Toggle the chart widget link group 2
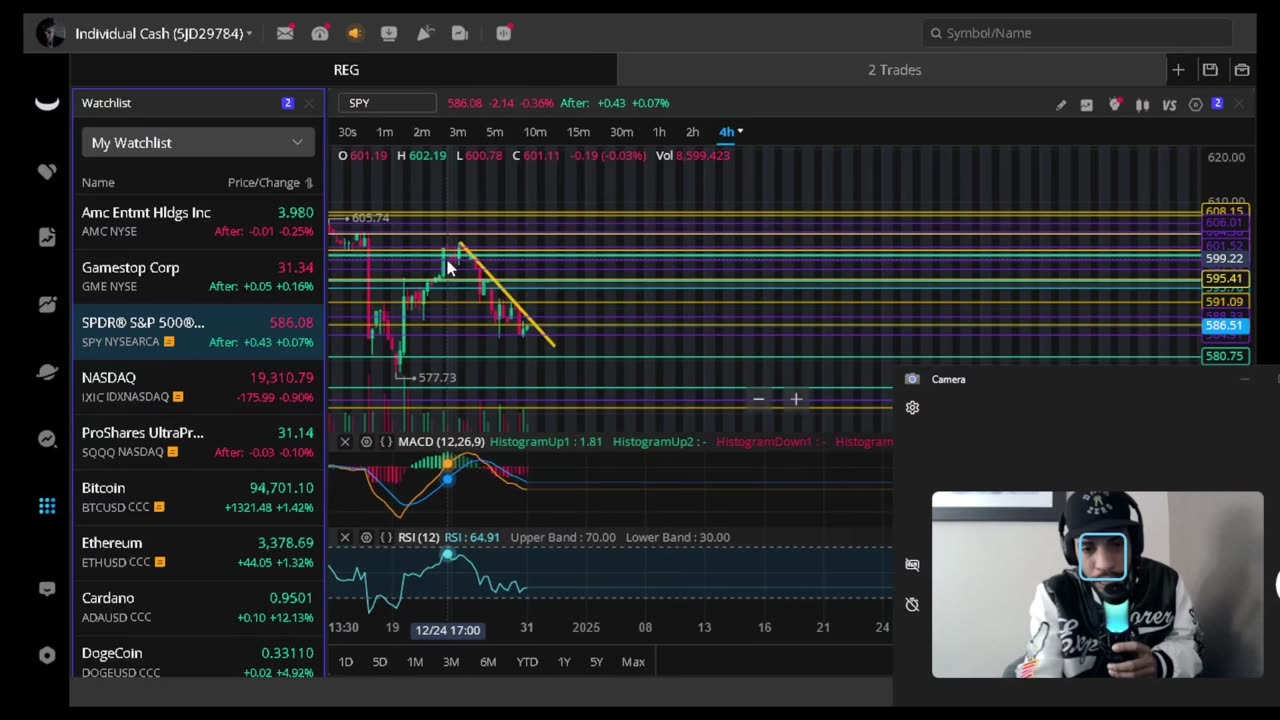Screen dimensions: 1280x720 tap(1217, 104)
